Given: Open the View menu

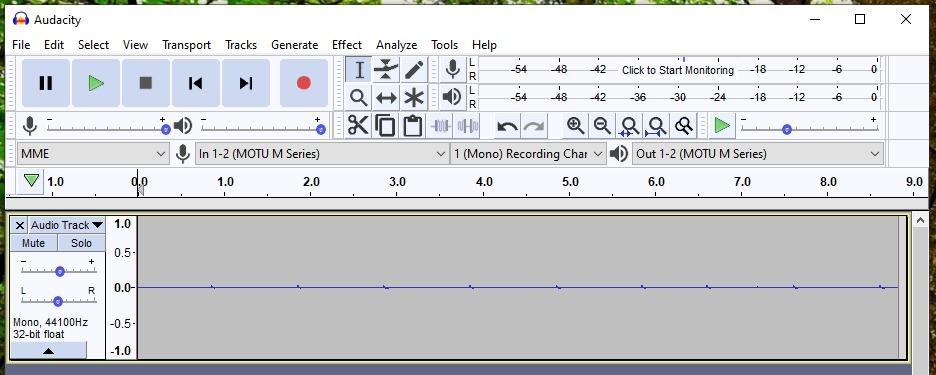Looking at the screenshot, I should pos(136,45).
